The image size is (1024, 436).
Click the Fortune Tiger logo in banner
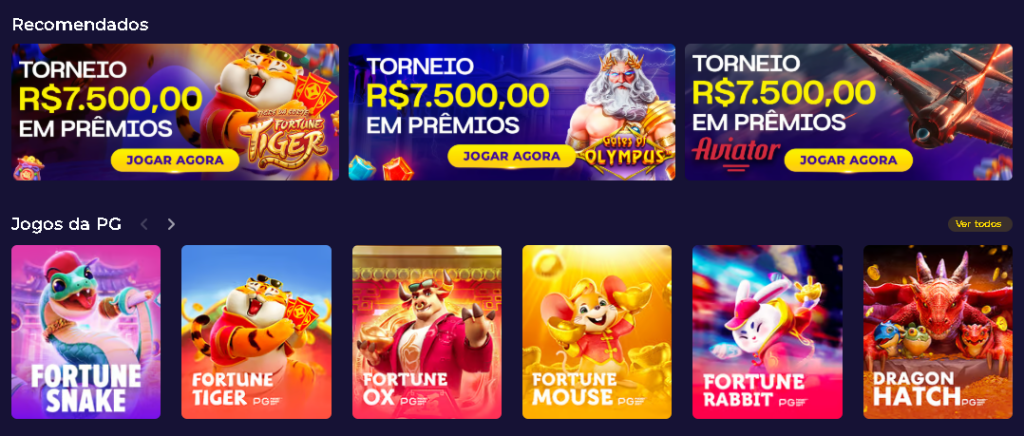283,139
